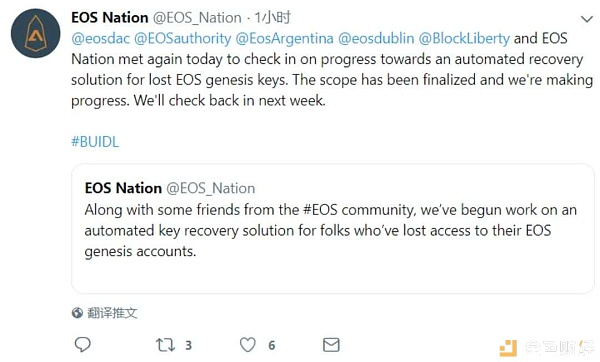This screenshot has height=362, width=600.
Task: Click the retweet count 3
Action: (188, 345)
